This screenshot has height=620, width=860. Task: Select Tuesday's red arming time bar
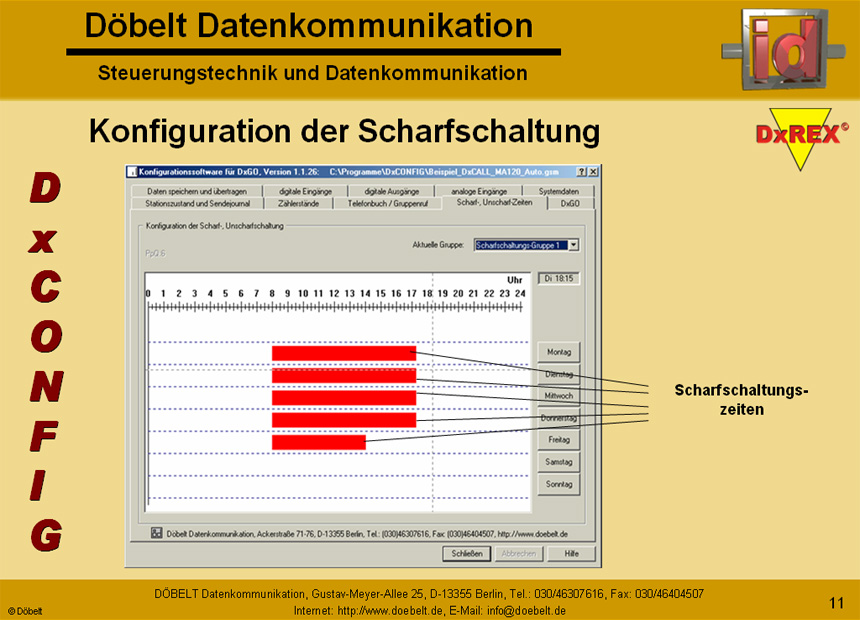pyautogui.click(x=344, y=376)
